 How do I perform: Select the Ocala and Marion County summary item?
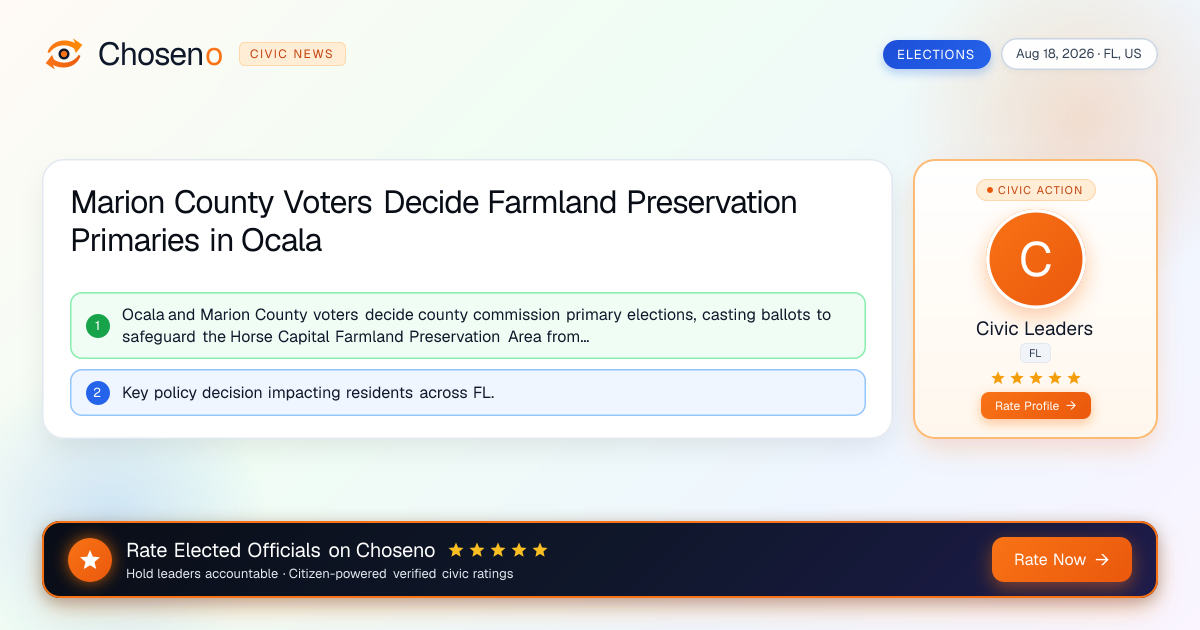point(468,326)
